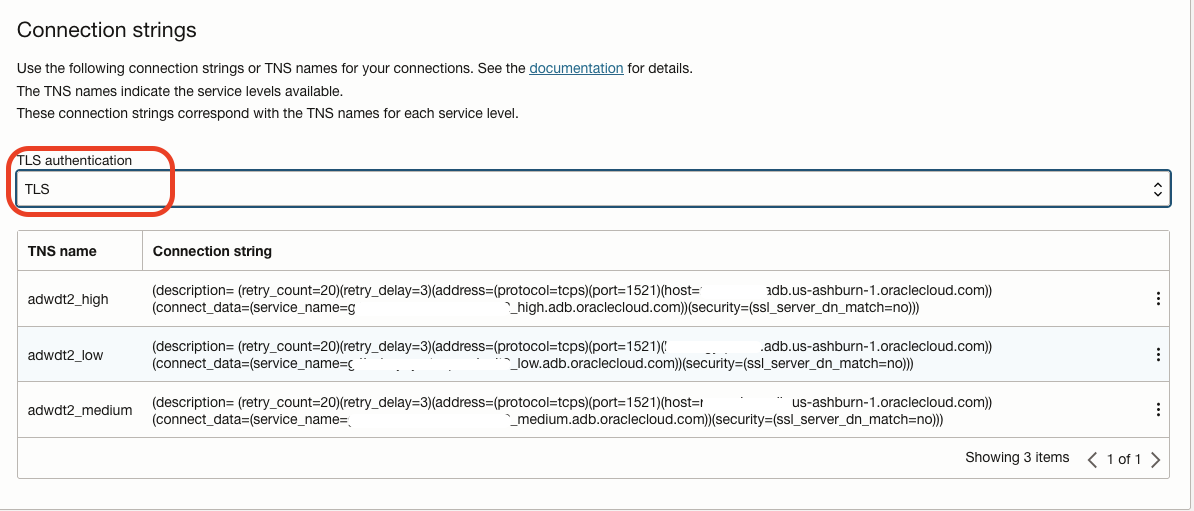Image resolution: width=1194 pixels, height=511 pixels.
Task: Click the adwdt2_low connection string text
Action: [571, 355]
